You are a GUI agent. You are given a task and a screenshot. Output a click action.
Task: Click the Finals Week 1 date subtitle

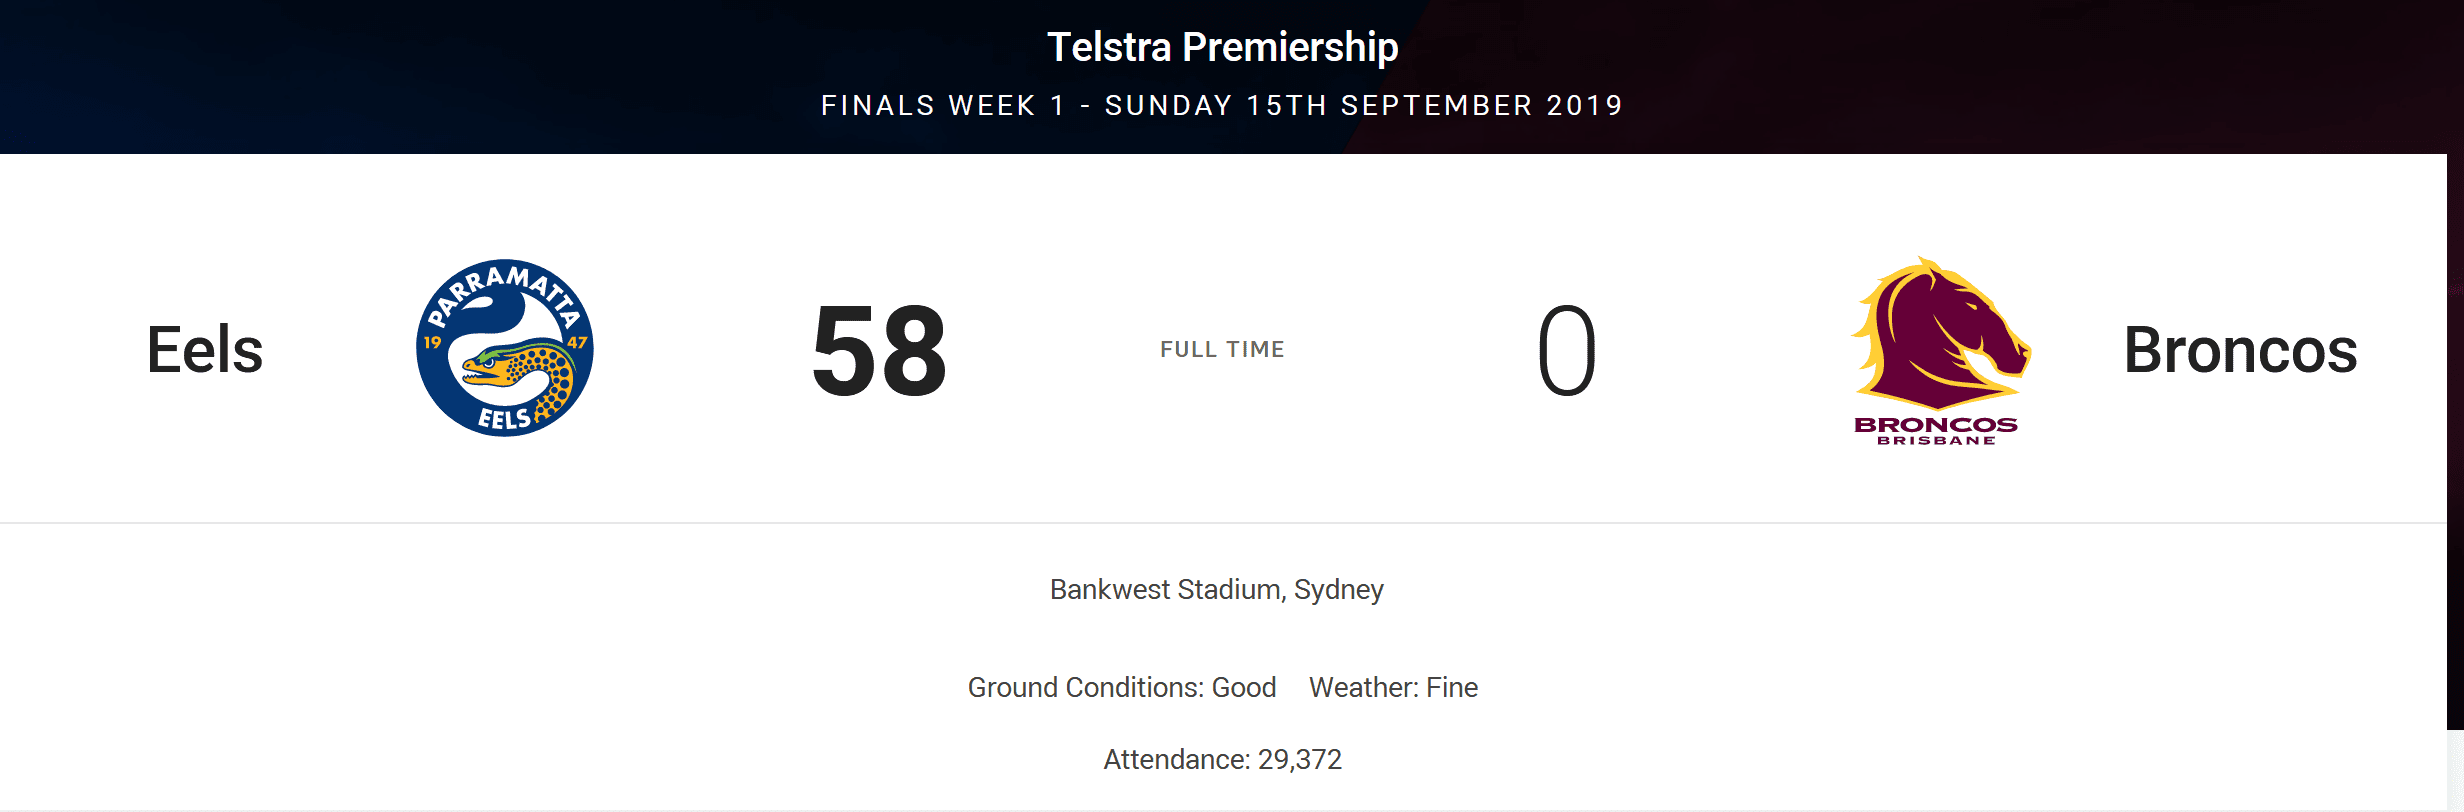(1222, 106)
